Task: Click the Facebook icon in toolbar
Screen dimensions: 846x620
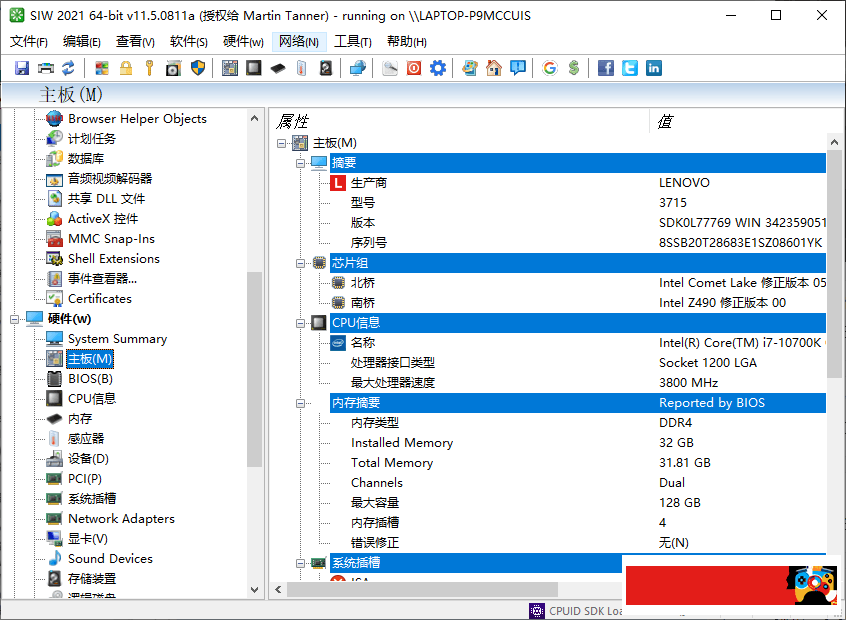Action: point(606,68)
